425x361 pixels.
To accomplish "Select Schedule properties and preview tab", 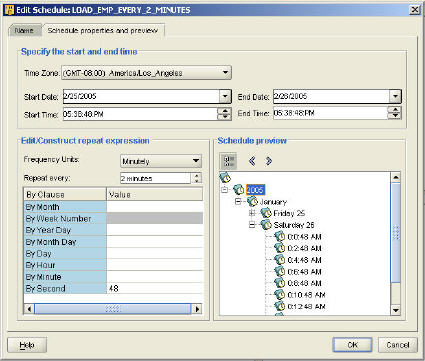I will (103, 30).
